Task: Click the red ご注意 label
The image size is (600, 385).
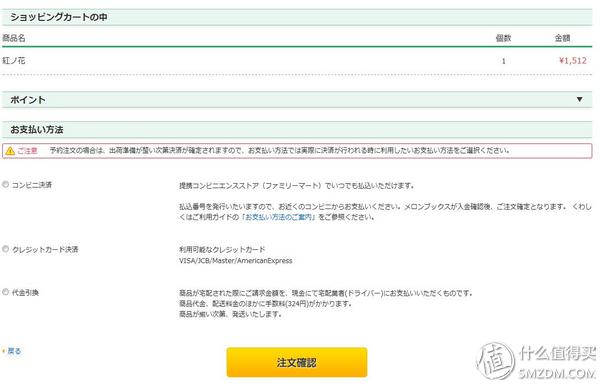Action: click(x=28, y=151)
